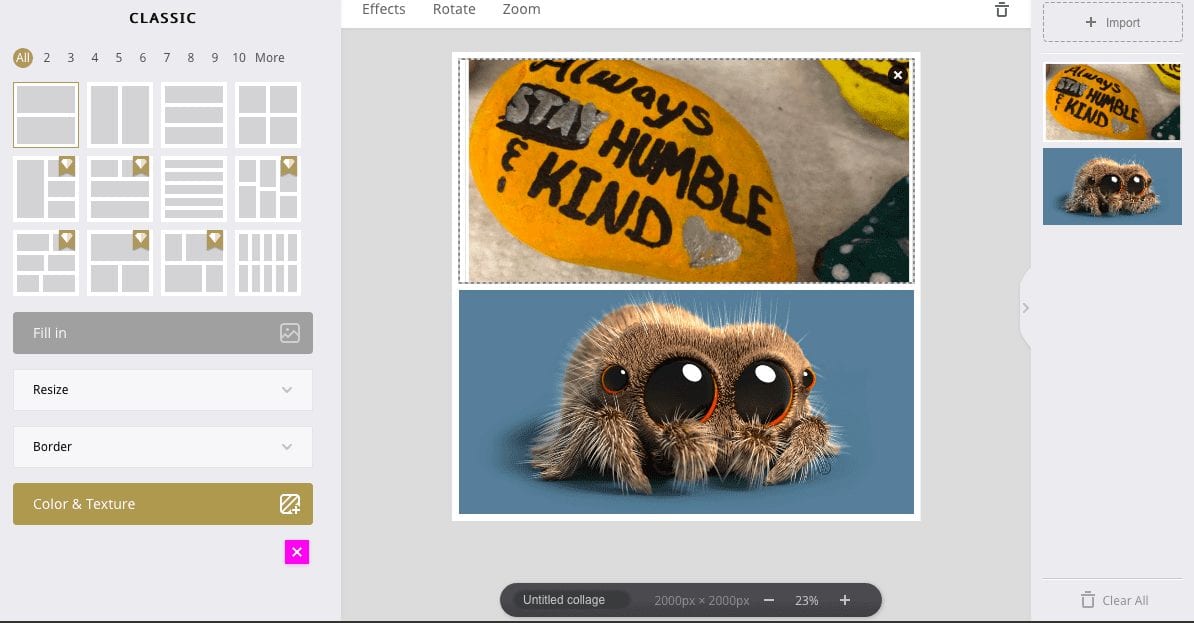
Task: Click the Import button
Action: (1113, 22)
